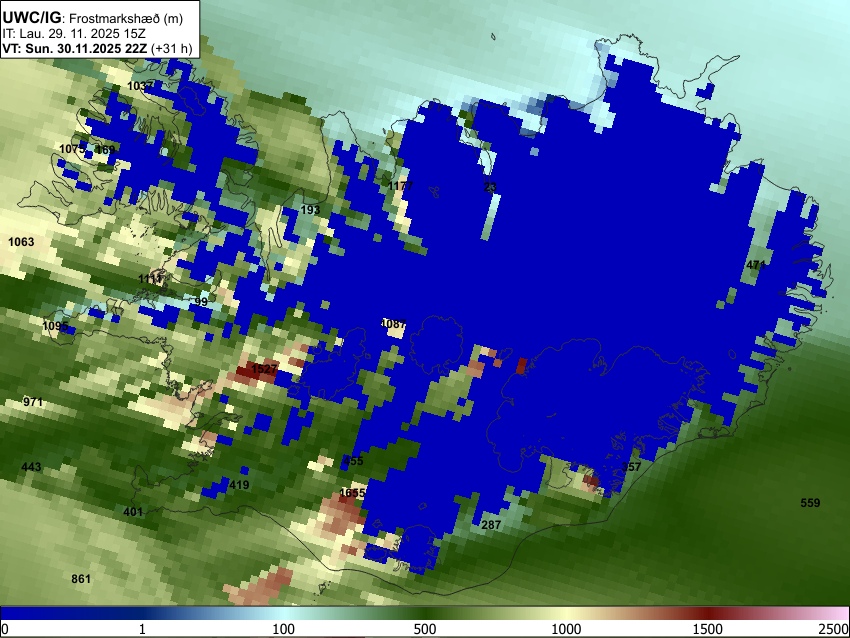Click the 471 map value
850x638 pixels.
click(756, 265)
